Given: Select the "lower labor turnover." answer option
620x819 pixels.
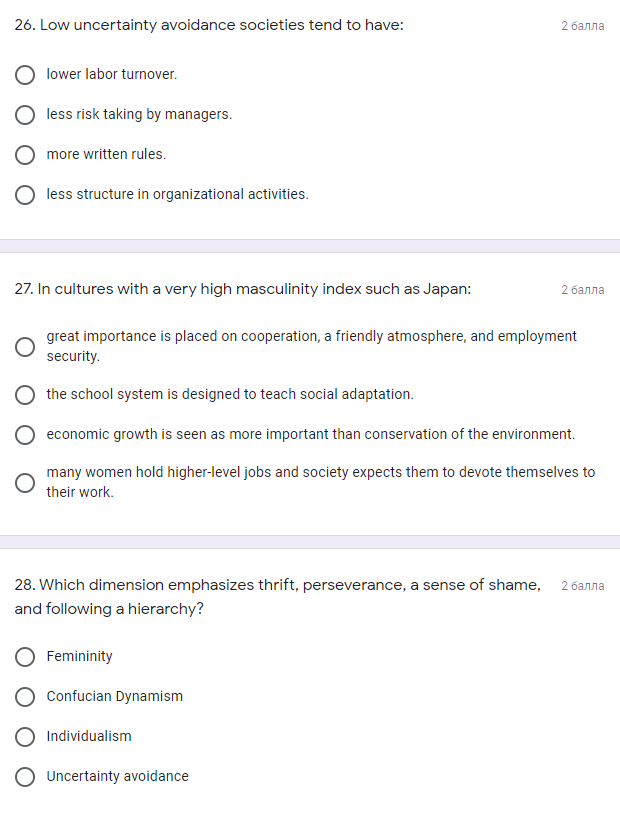Looking at the screenshot, I should 25,74.
